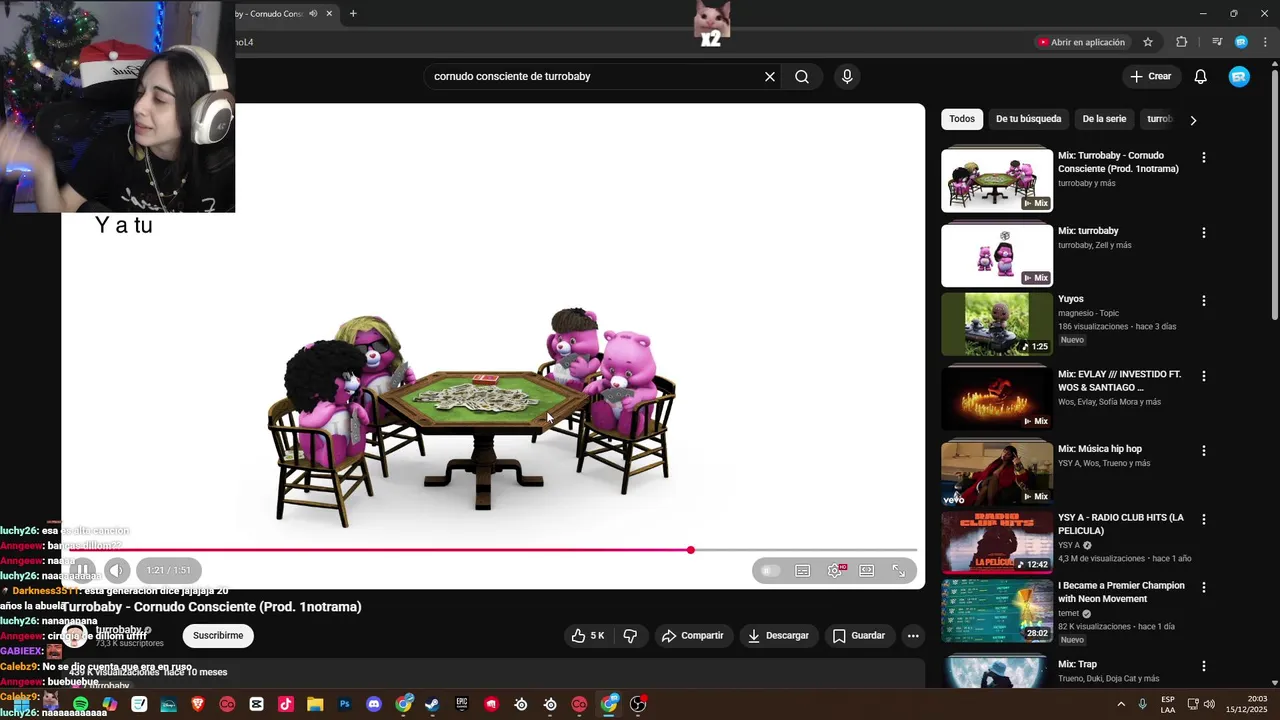Seek using the red progress bar handle
Viewport: 1280px width, 720px height.
[690, 550]
